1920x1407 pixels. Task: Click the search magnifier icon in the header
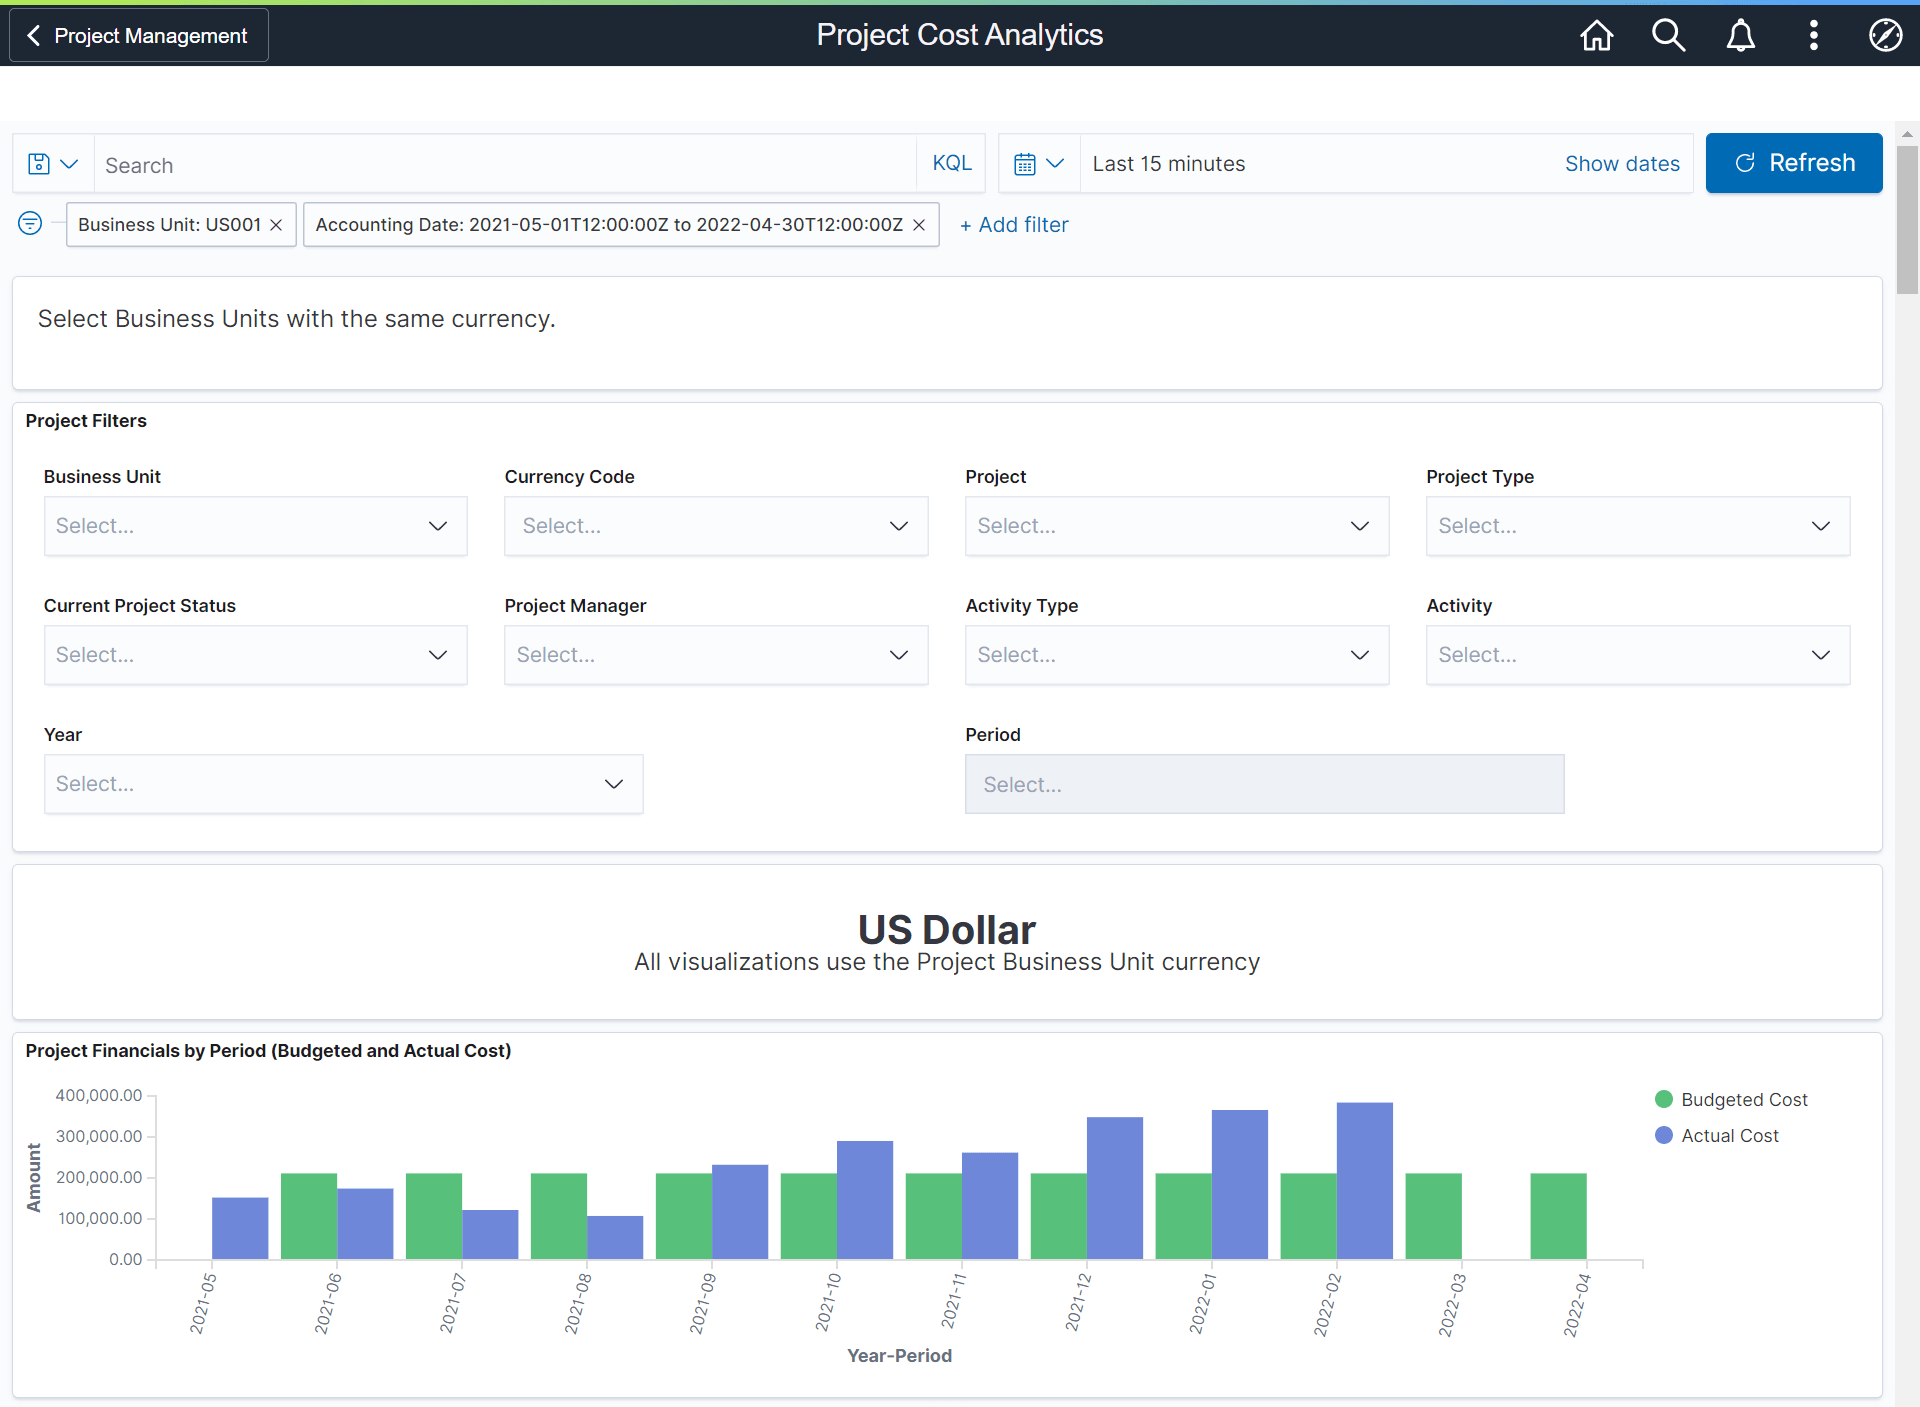(x=1668, y=35)
